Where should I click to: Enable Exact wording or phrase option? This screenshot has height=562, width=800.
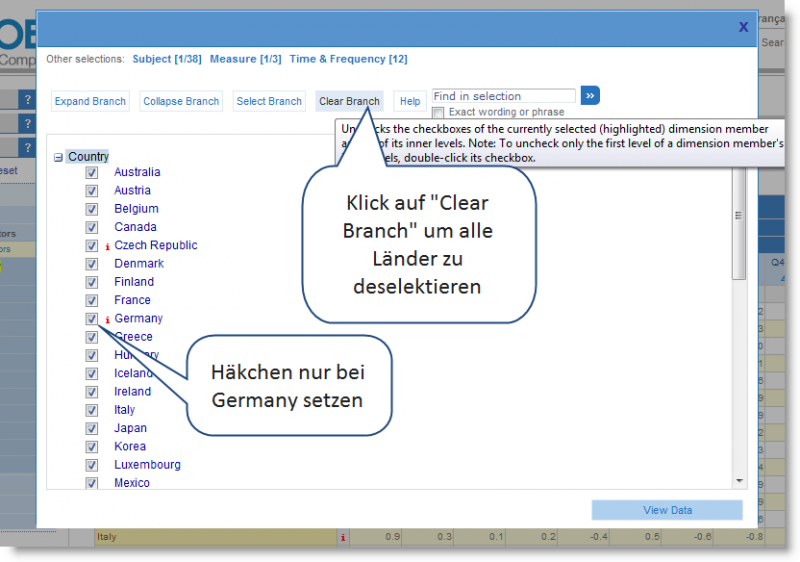click(x=438, y=113)
